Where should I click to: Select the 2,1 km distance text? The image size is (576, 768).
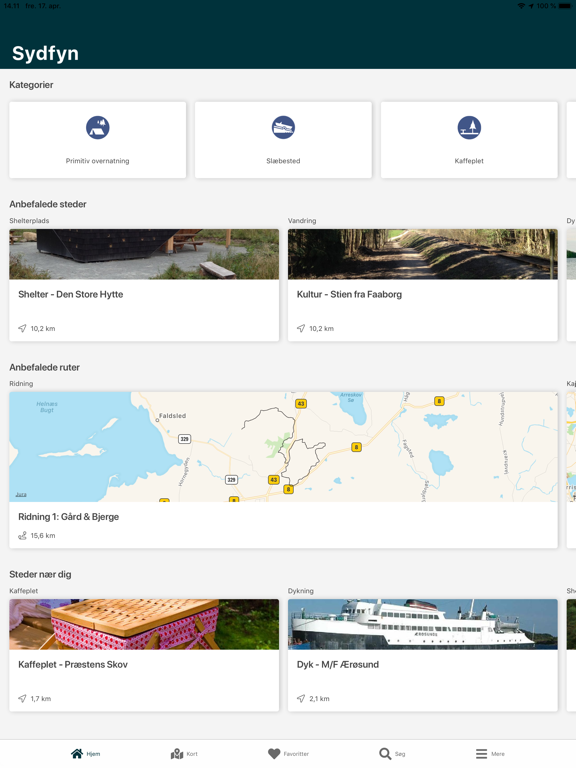click(x=319, y=699)
